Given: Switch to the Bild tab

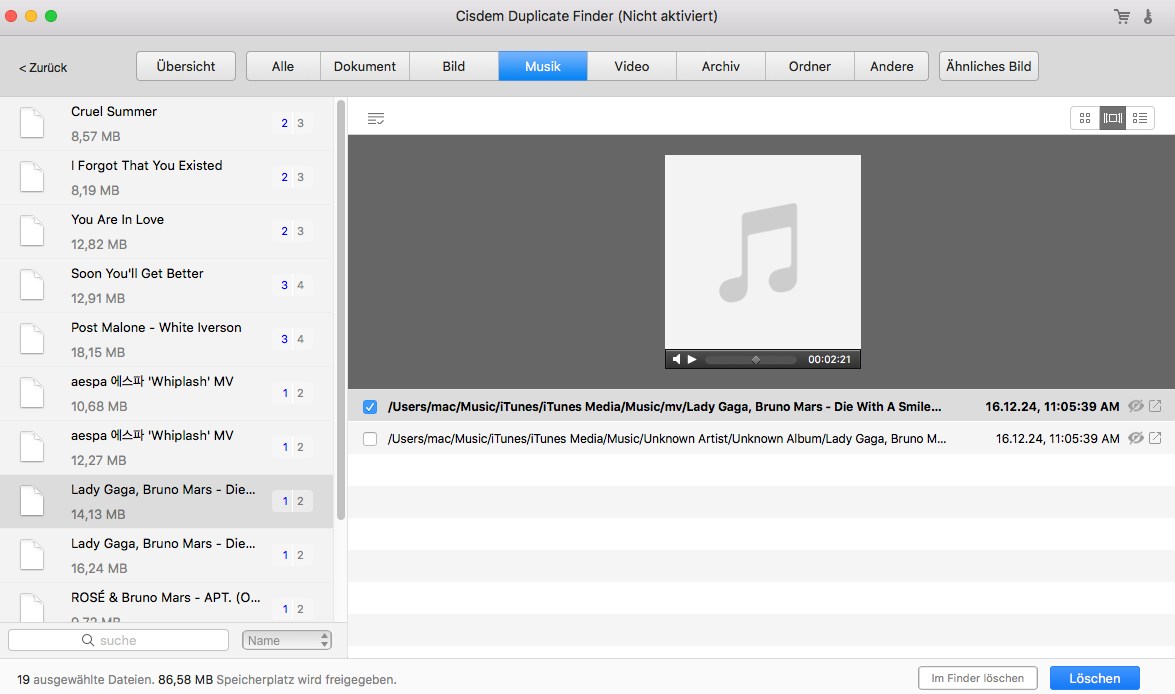Looking at the screenshot, I should tap(453, 66).
